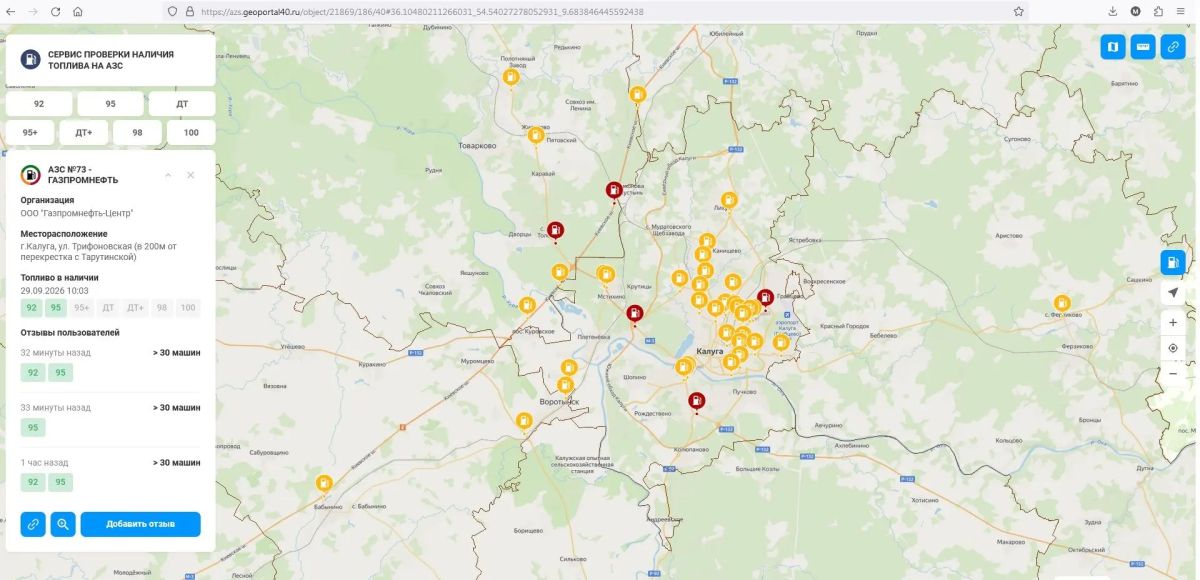Select yellow station marker near пос. Куровское
Screen dimensions: 1200x580
pyautogui.click(x=527, y=305)
